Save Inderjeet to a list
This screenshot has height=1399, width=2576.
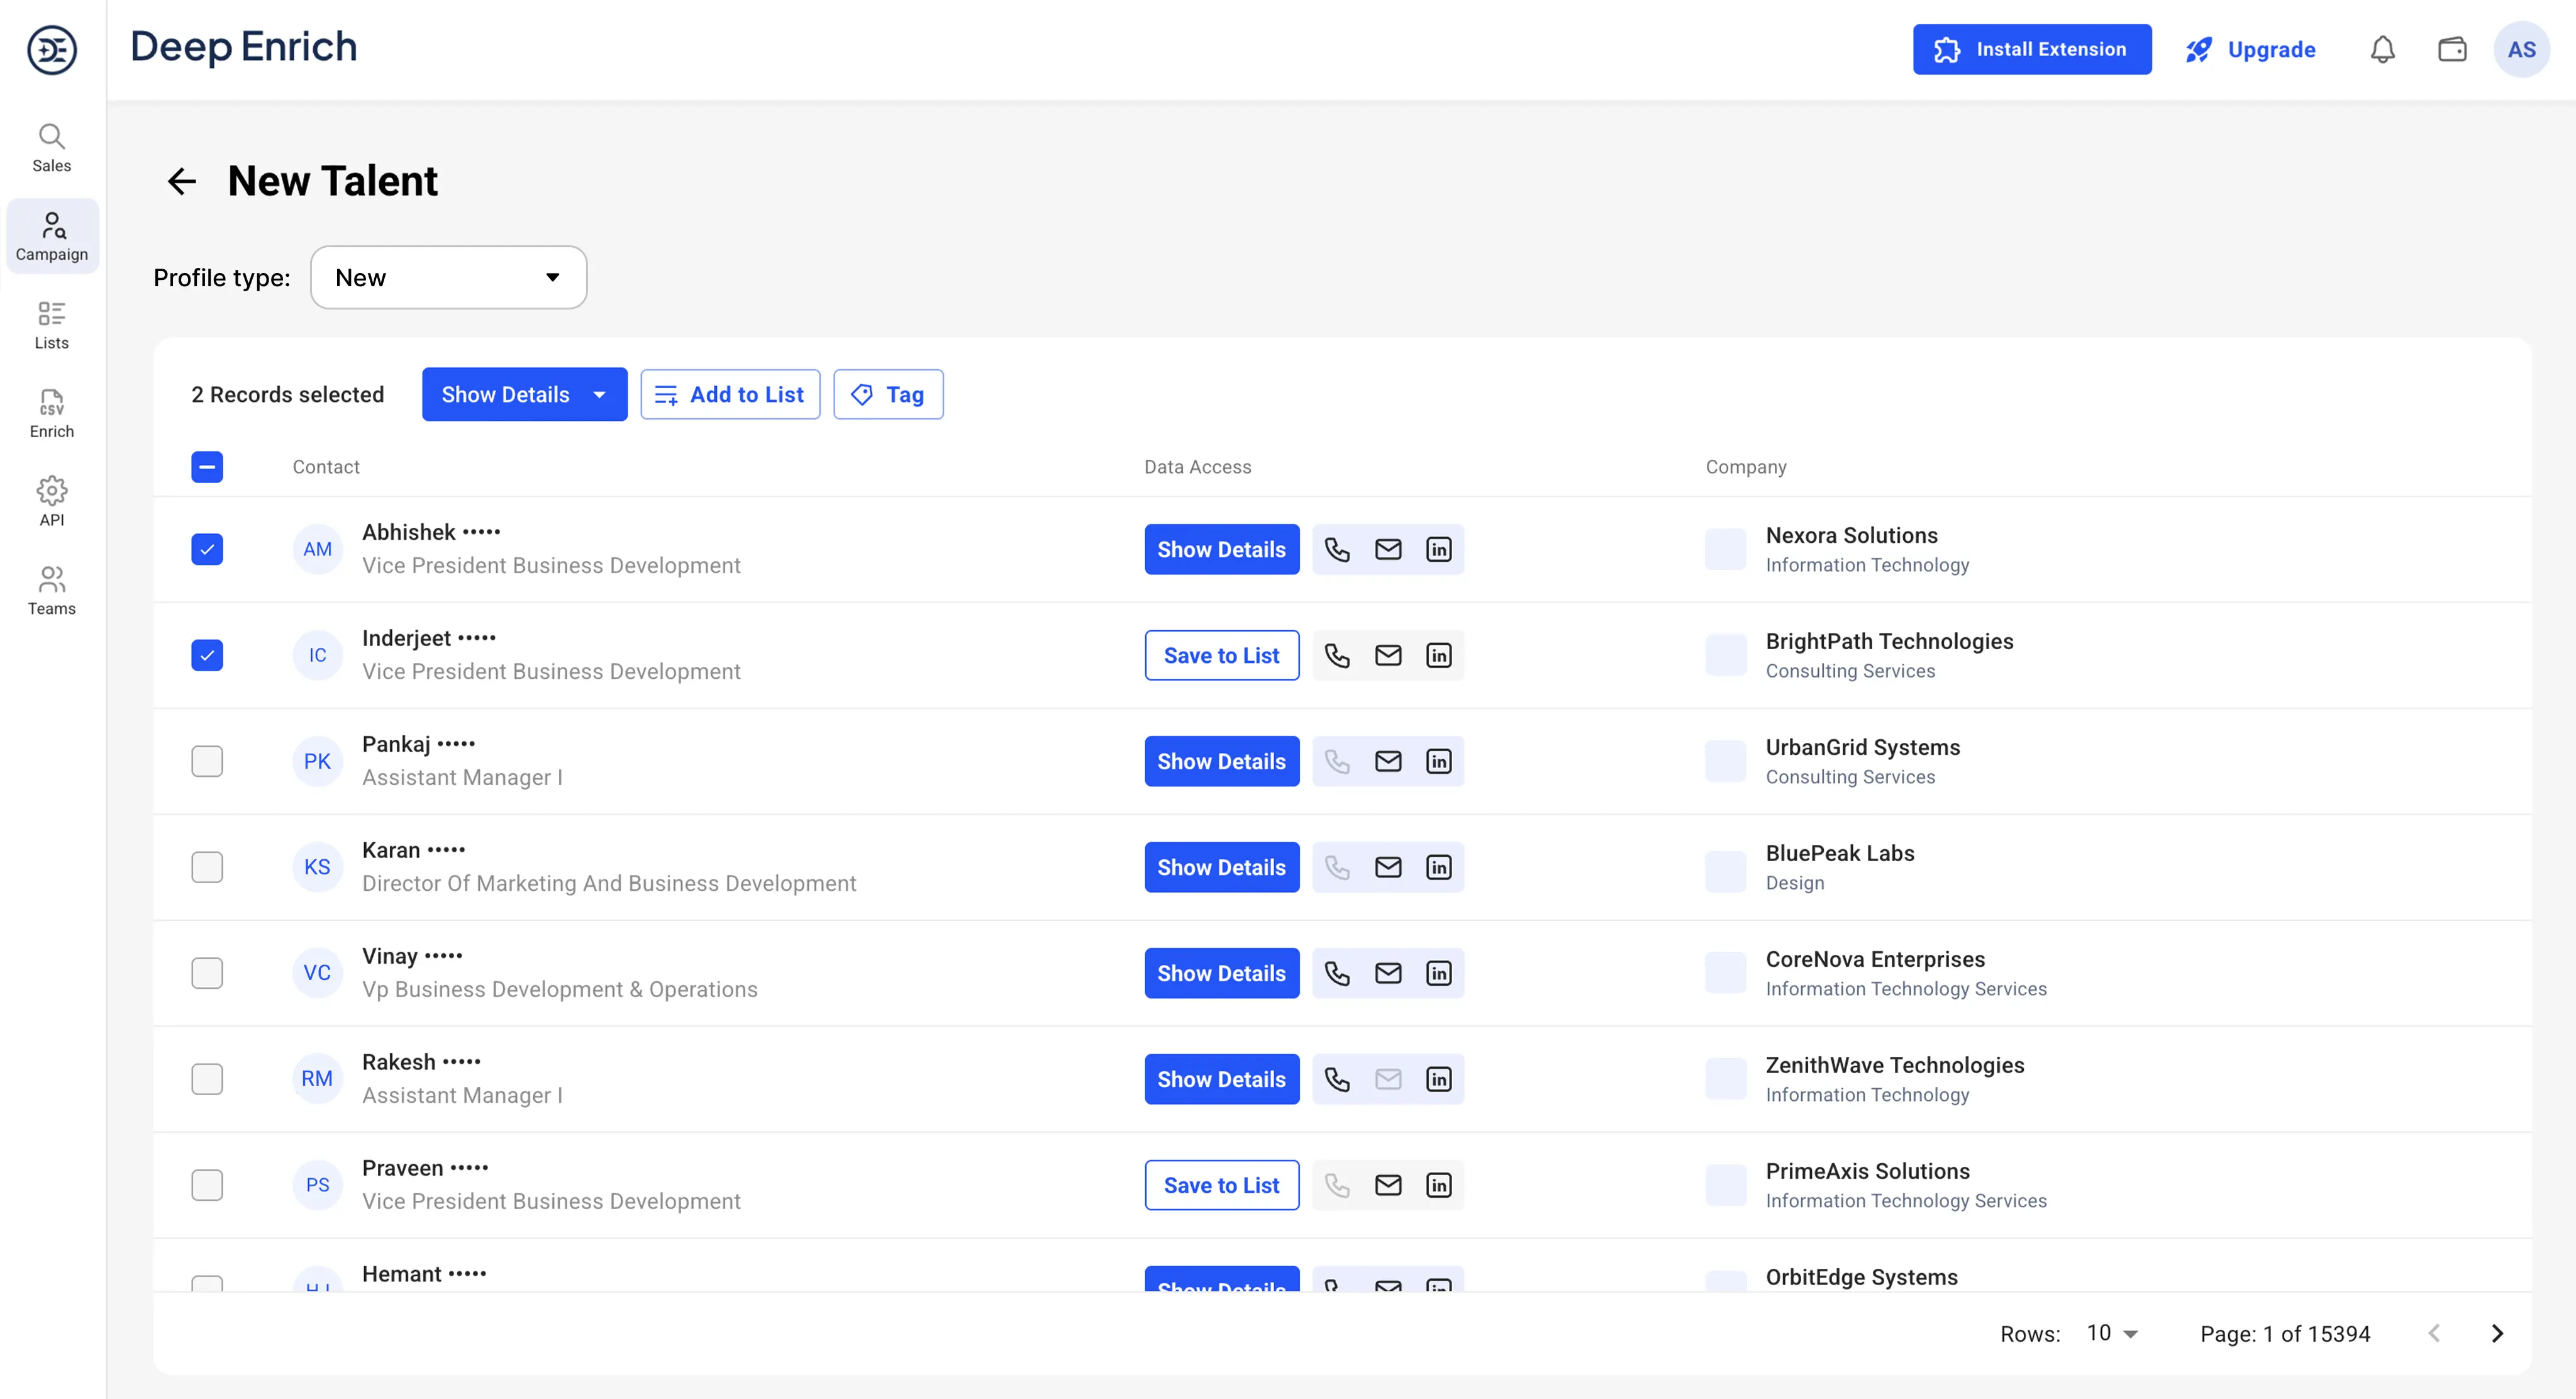(1221, 655)
